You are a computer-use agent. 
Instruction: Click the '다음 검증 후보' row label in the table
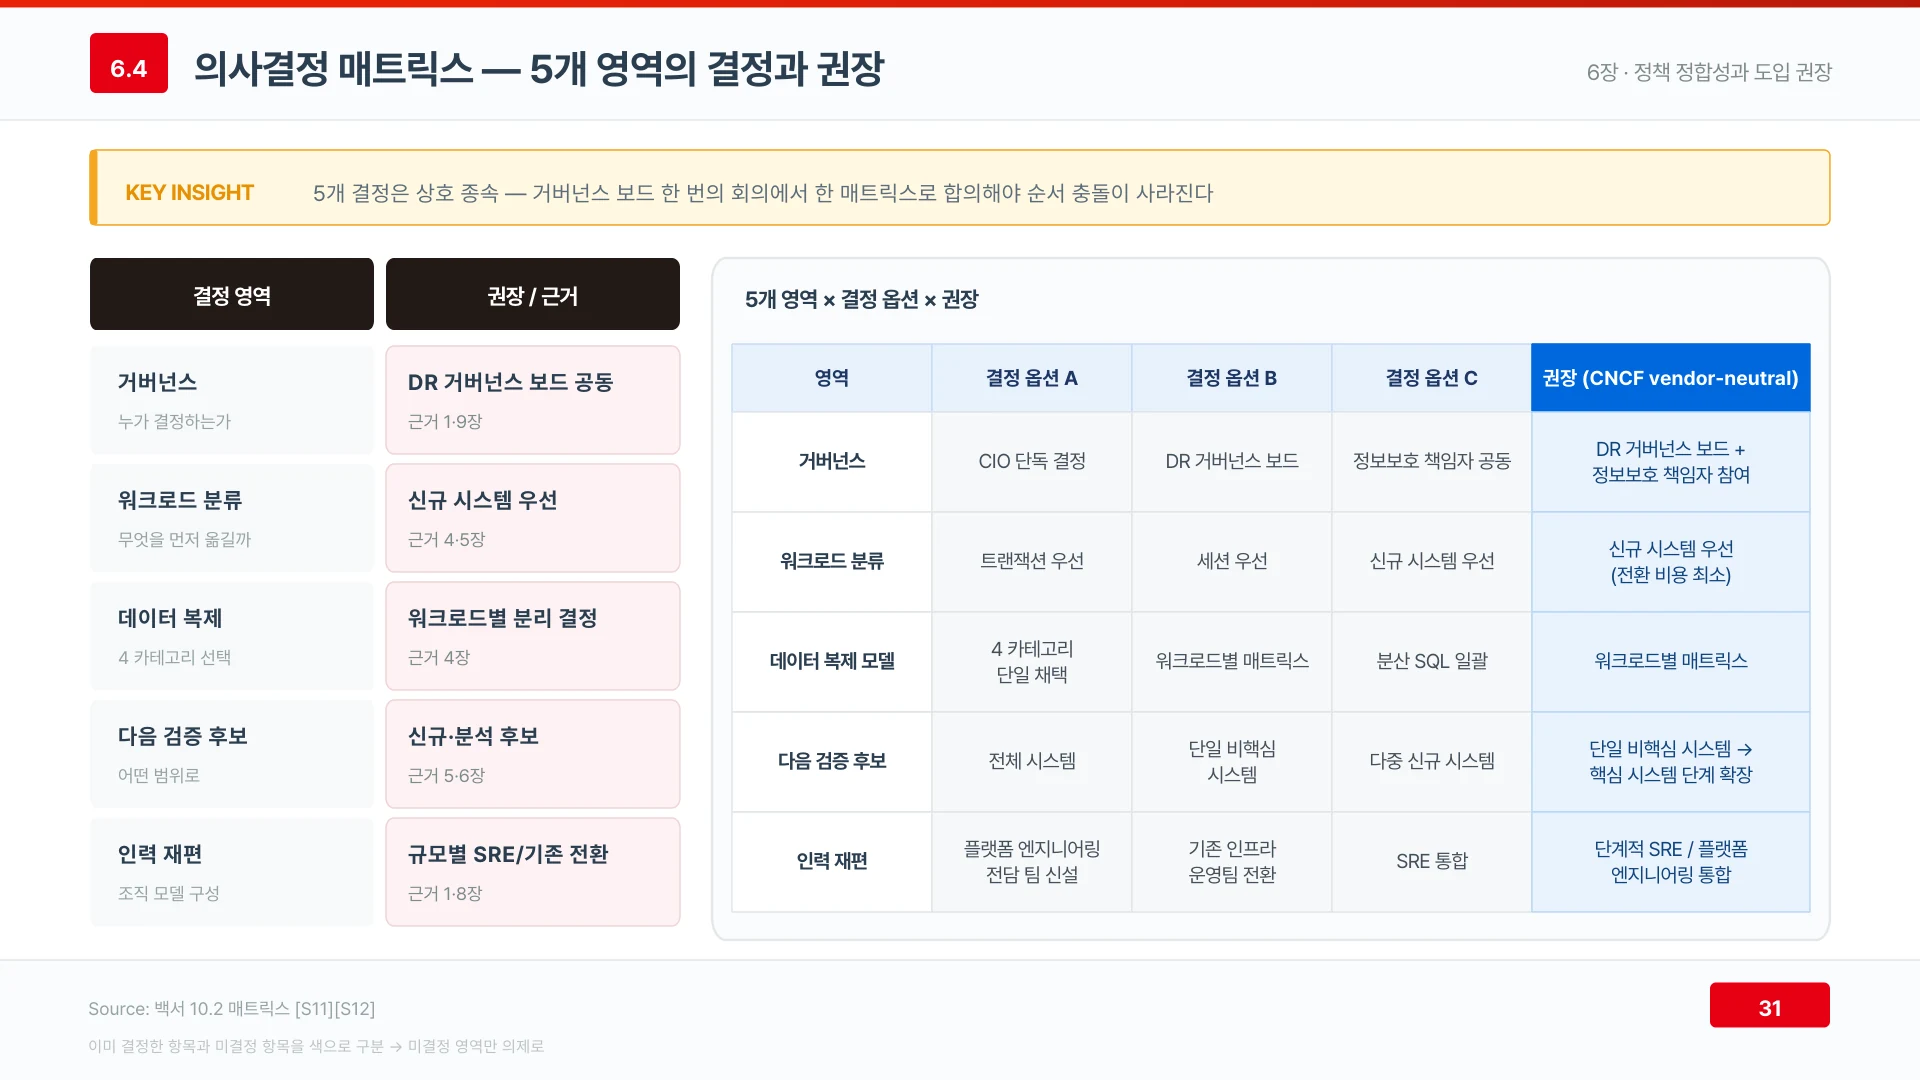(x=832, y=762)
